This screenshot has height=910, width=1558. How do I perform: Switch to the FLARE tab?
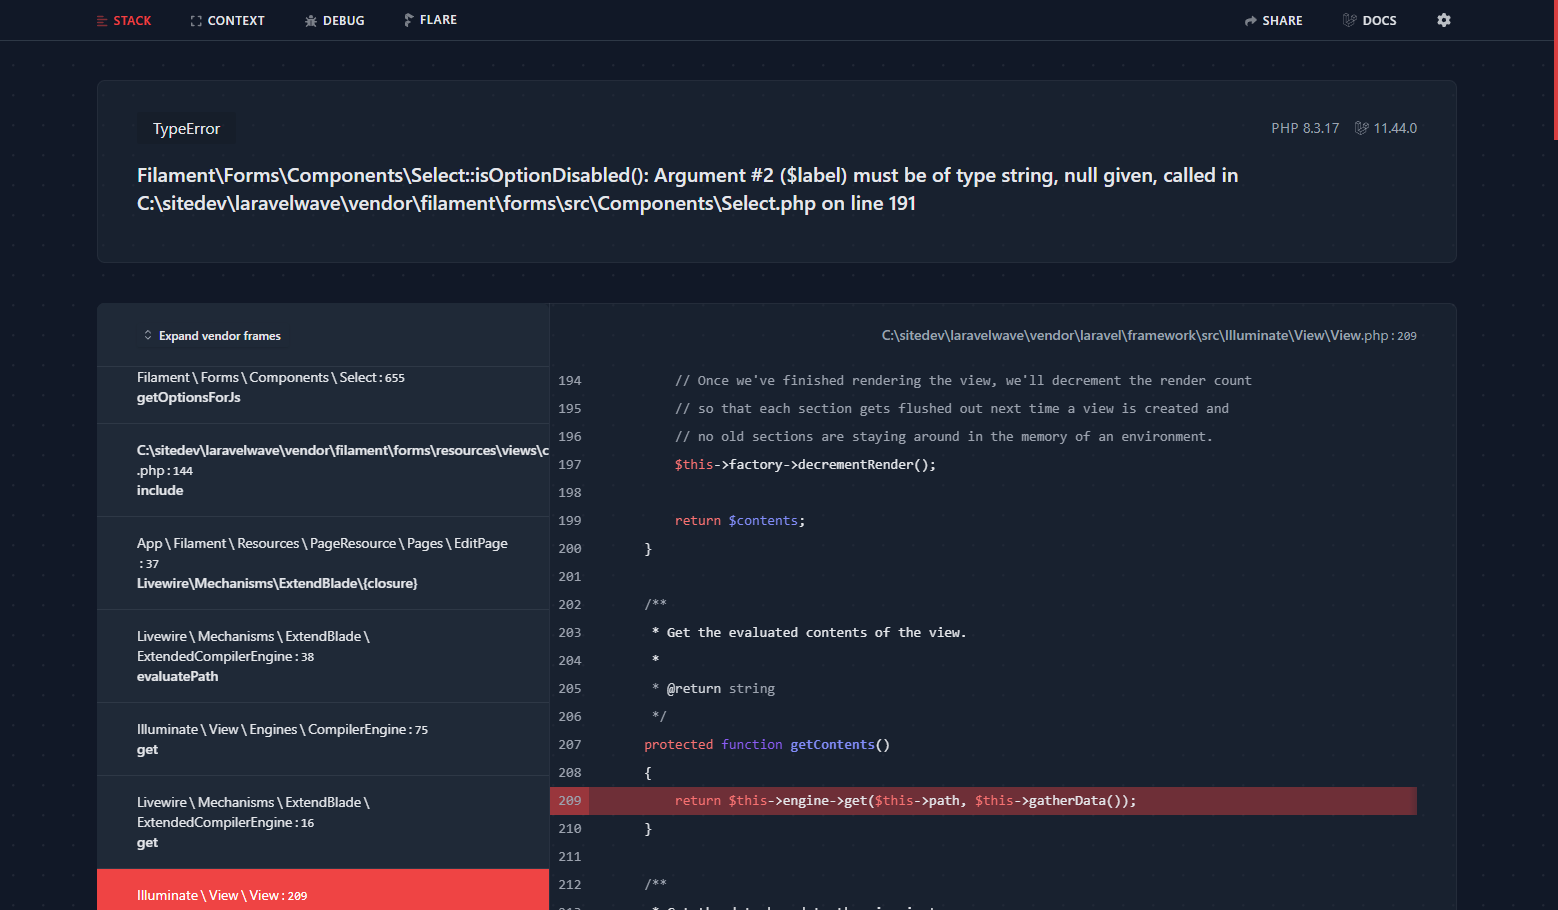click(x=430, y=20)
